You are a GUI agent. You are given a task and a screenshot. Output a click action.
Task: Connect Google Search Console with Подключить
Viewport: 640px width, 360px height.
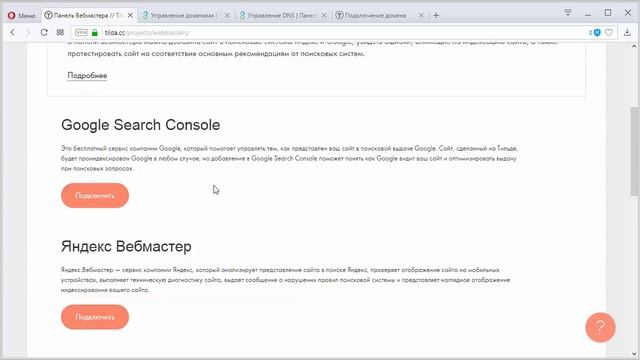[95, 196]
